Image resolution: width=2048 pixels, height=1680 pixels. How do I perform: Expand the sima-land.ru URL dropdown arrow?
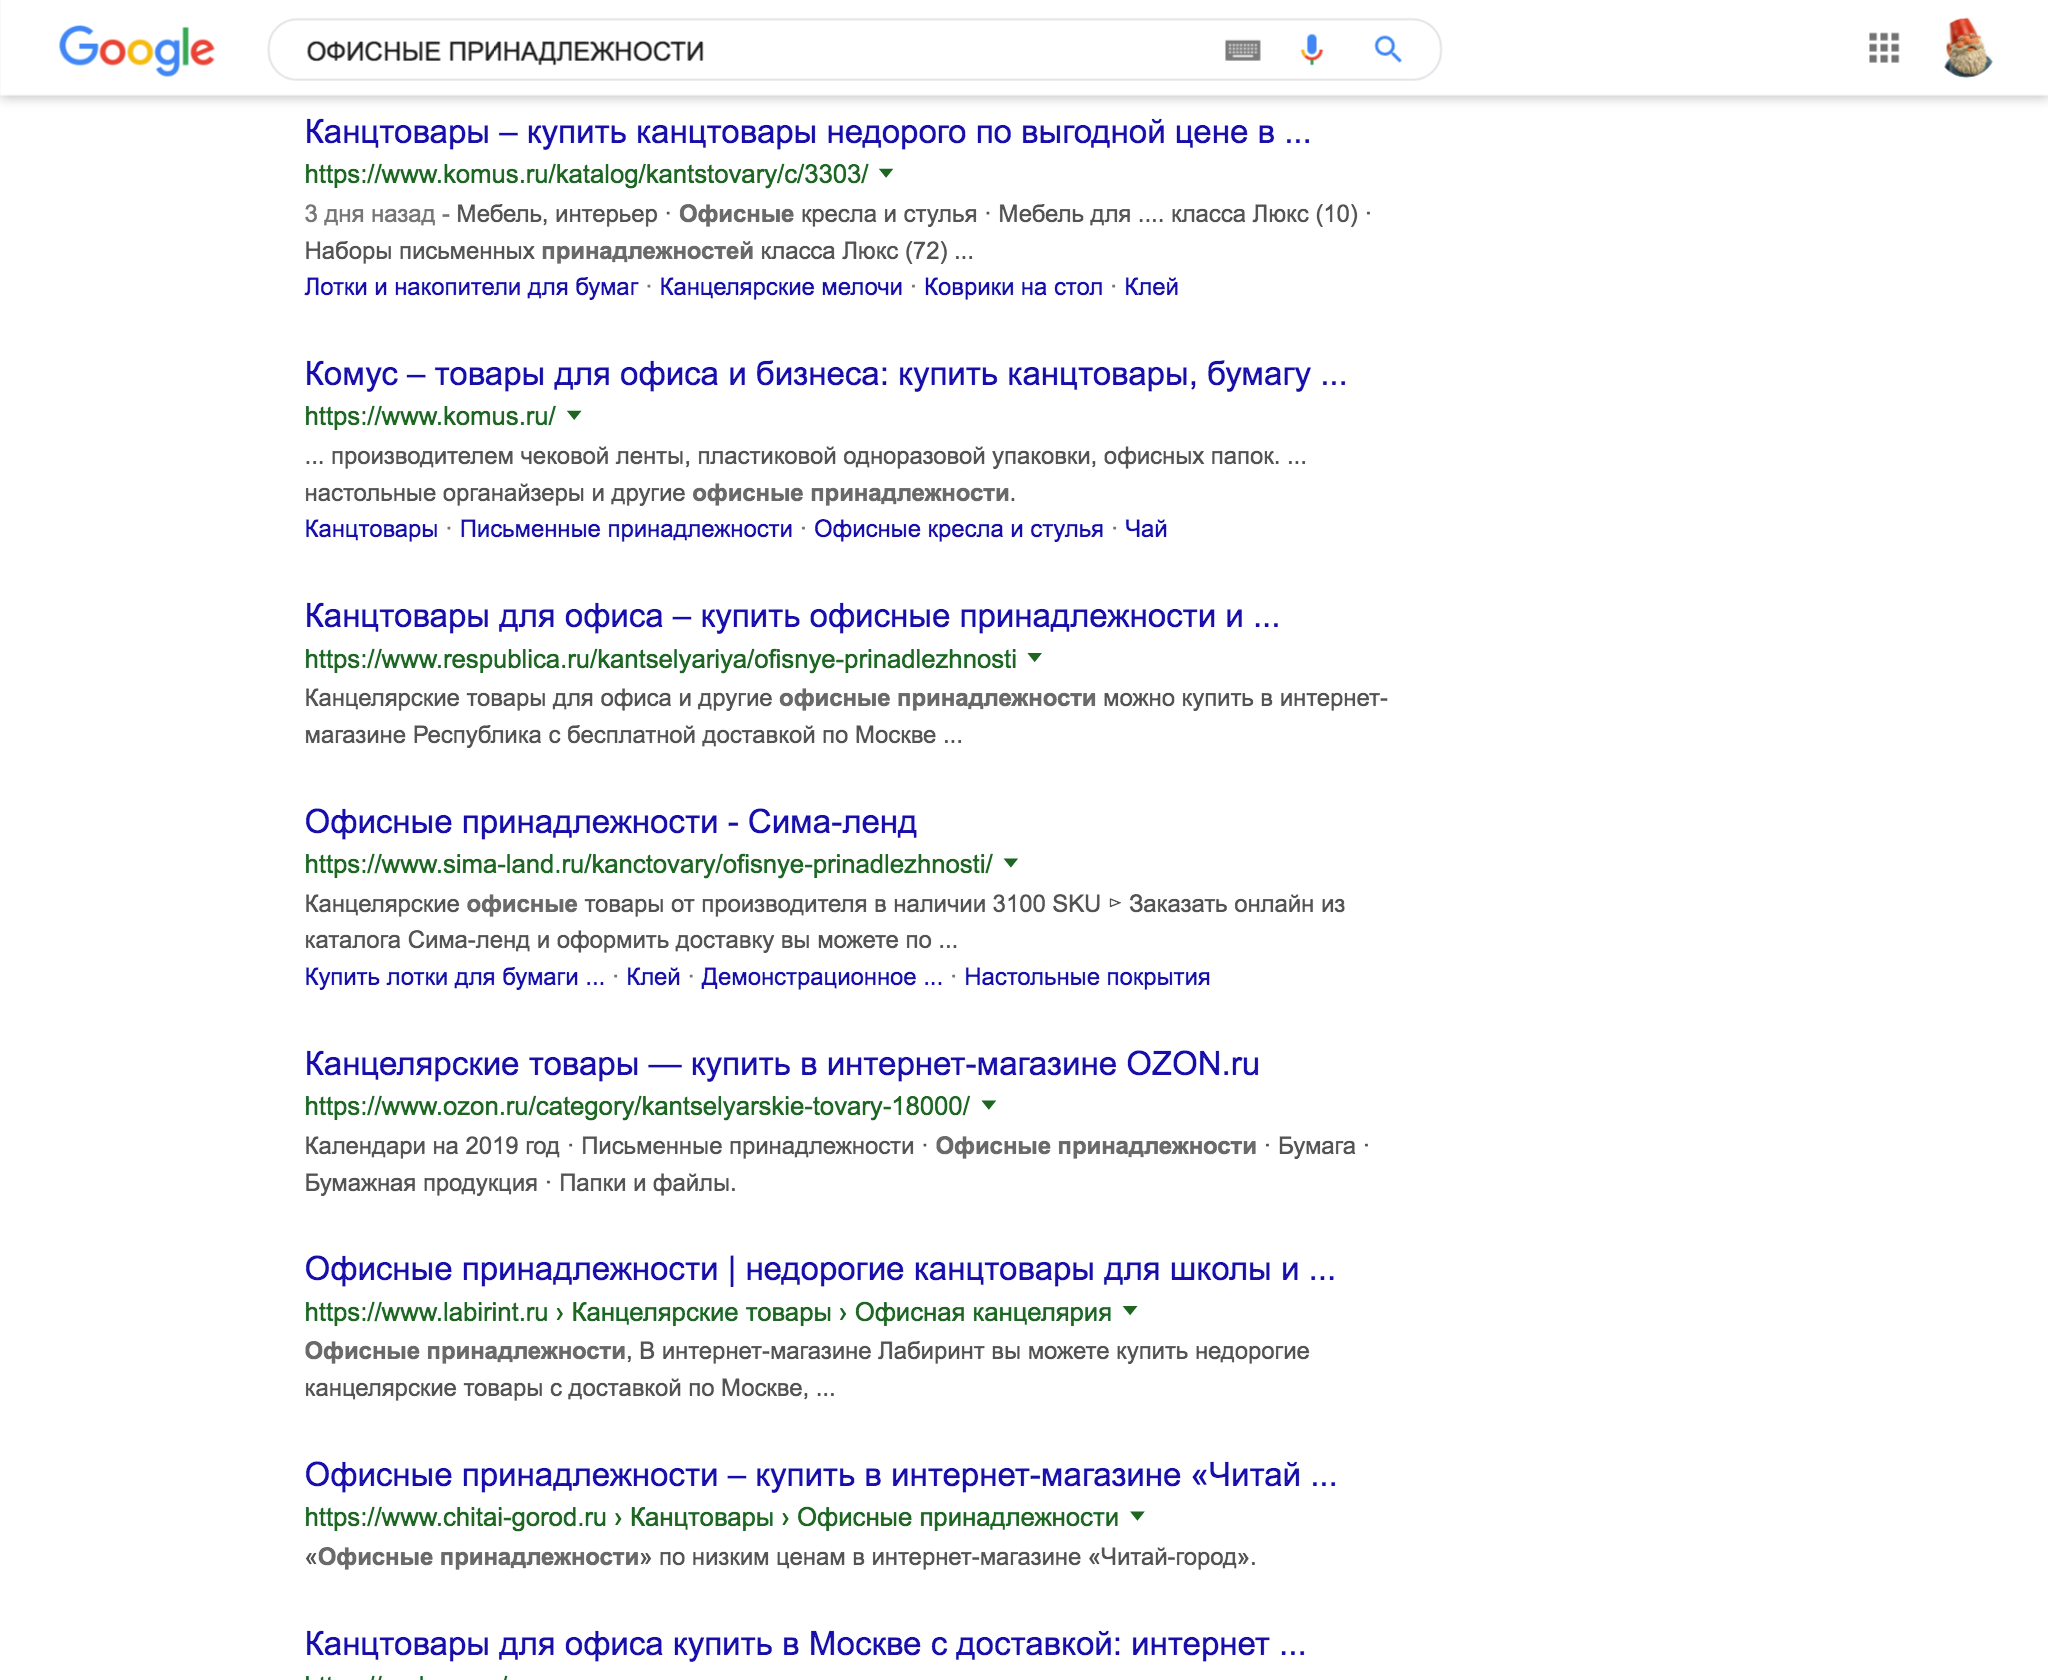(1011, 863)
